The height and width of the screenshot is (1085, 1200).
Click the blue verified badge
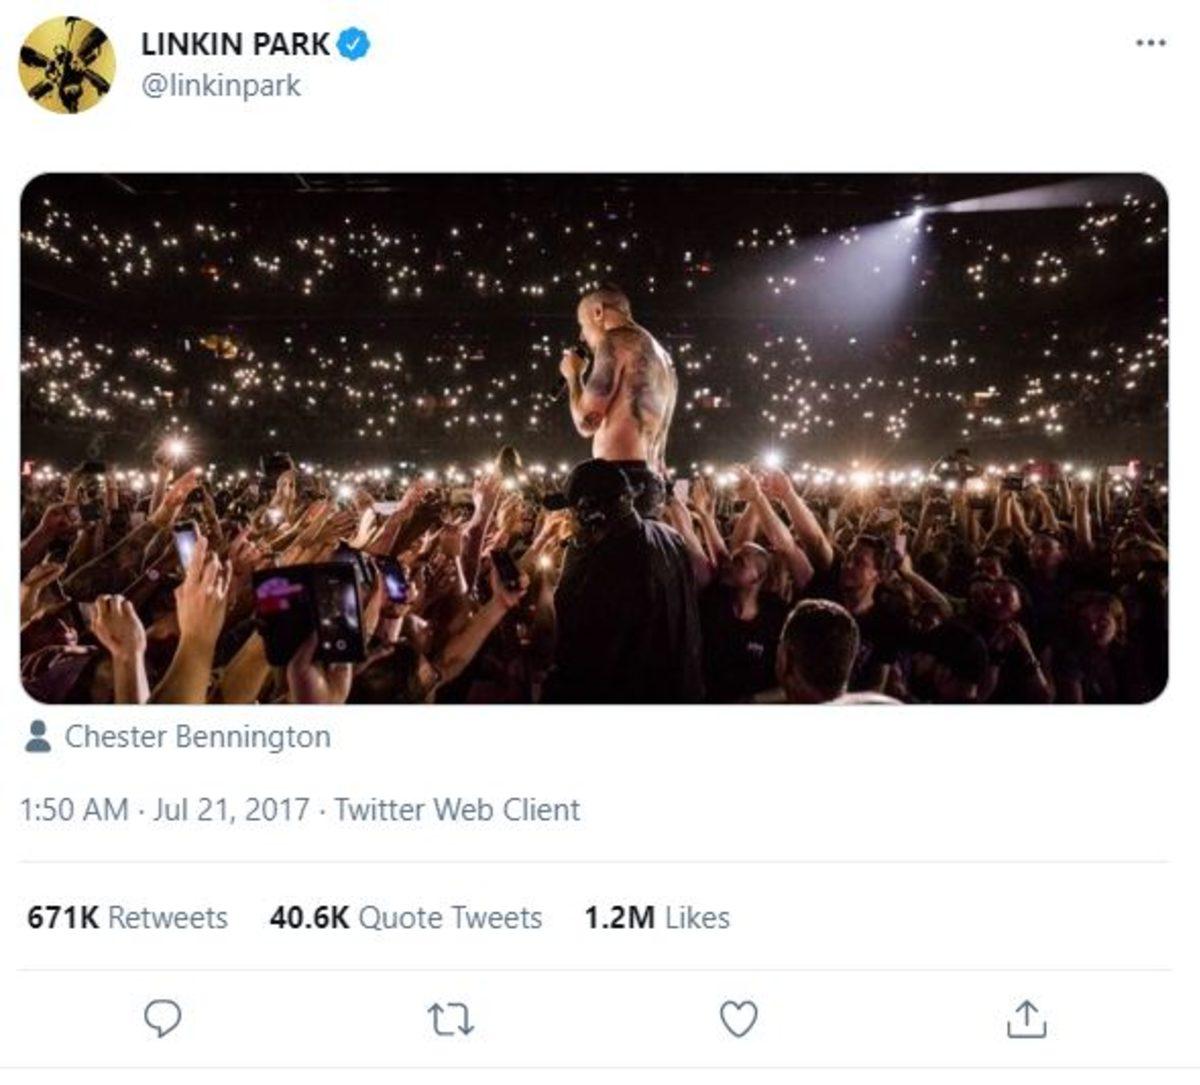click(x=355, y=44)
